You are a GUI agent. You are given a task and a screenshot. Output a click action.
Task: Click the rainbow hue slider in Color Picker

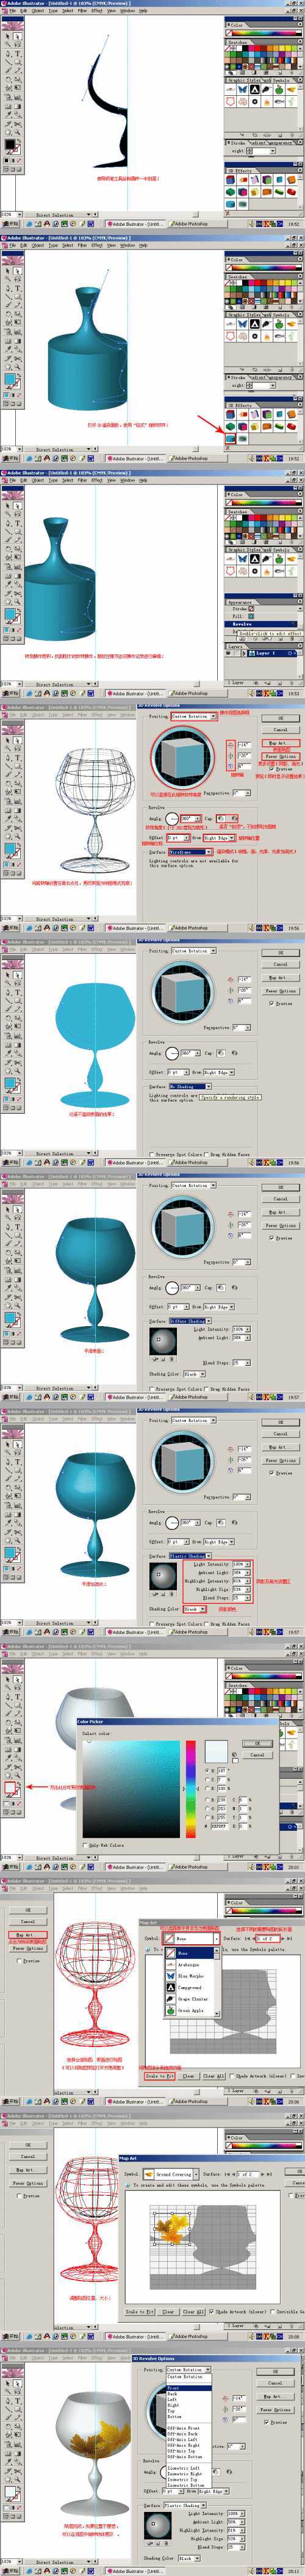click(x=190, y=1789)
